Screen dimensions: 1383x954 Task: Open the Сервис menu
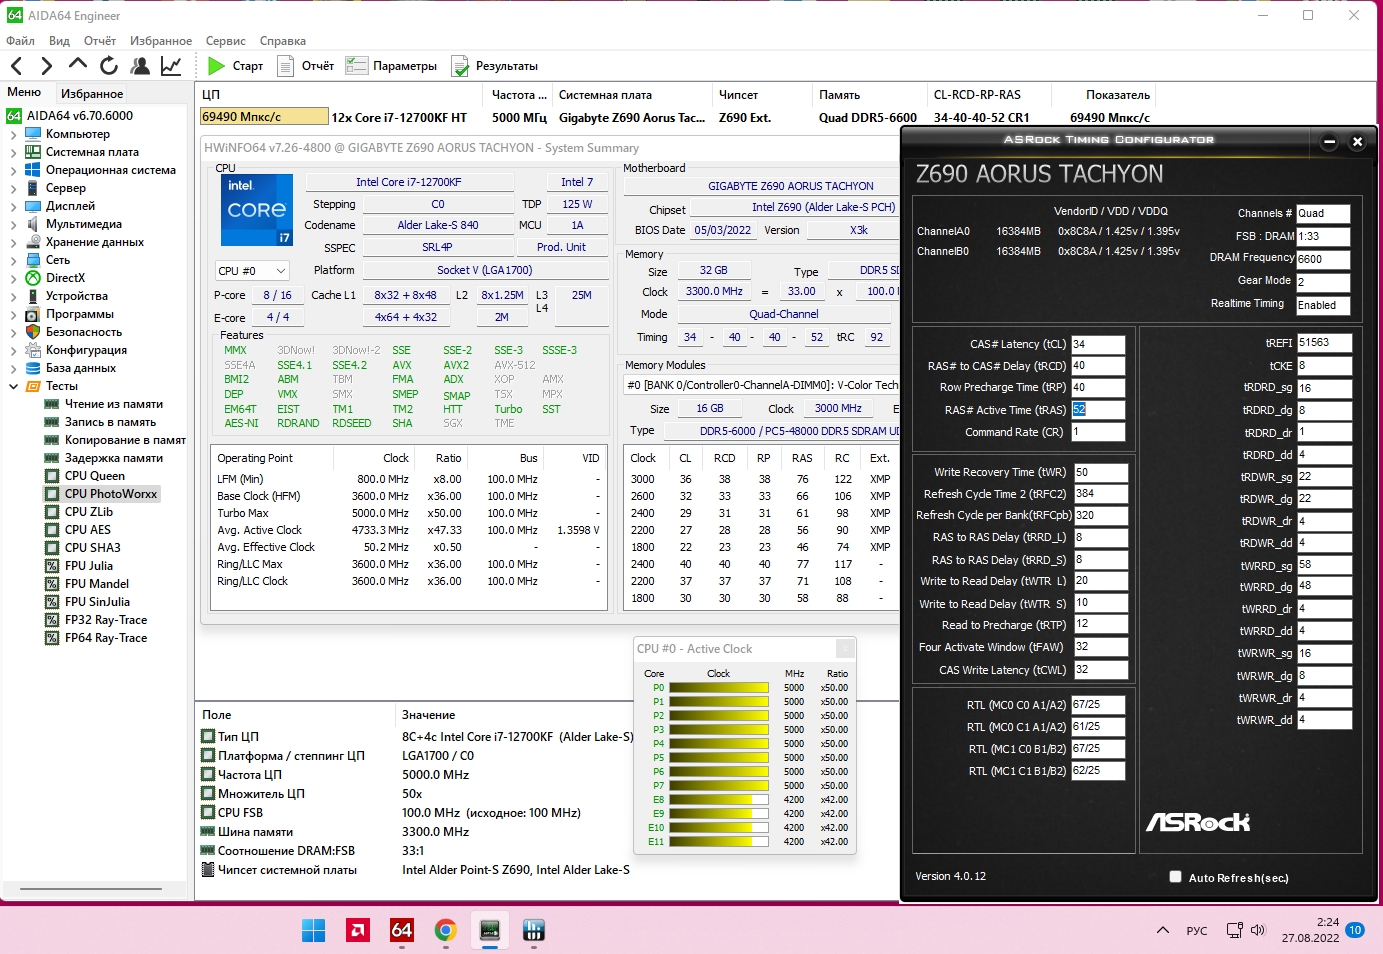tap(226, 41)
